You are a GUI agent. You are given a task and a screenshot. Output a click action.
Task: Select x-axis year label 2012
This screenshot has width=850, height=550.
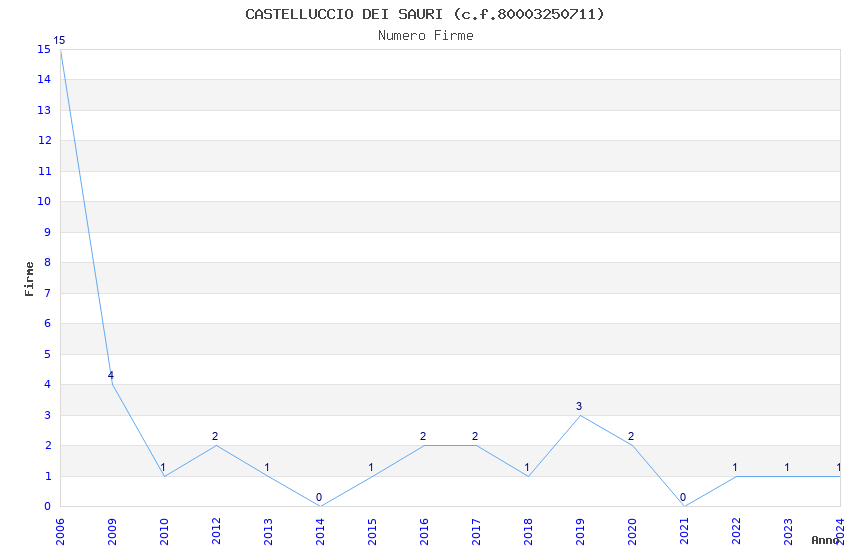click(216, 532)
